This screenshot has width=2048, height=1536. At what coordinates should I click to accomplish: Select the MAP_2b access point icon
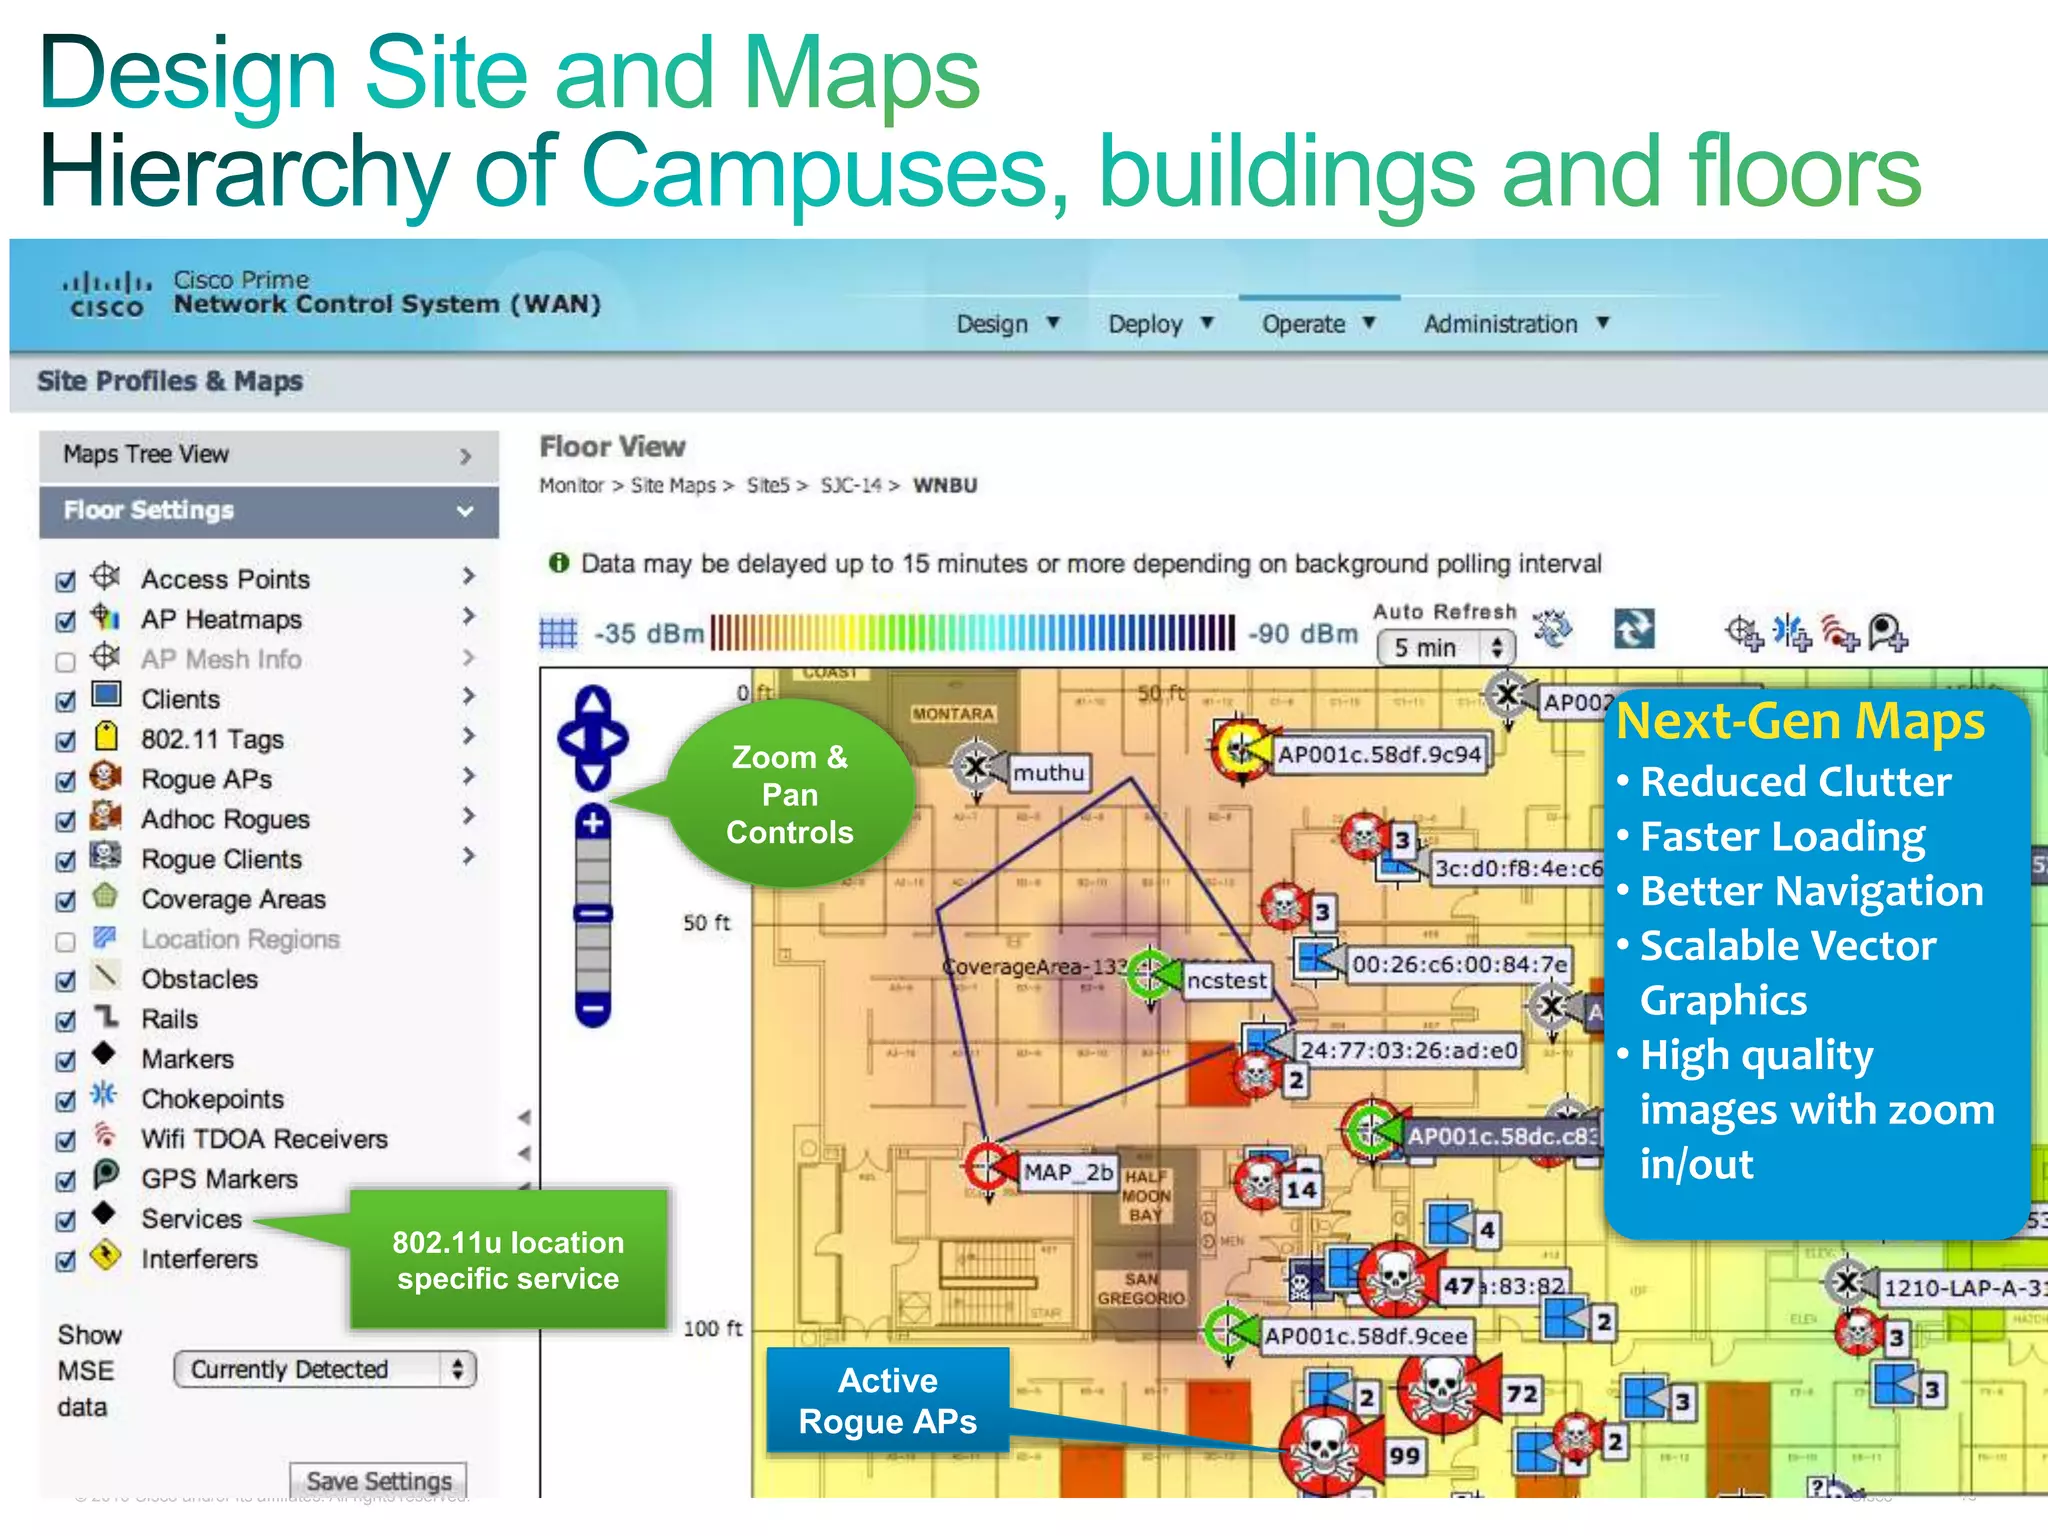click(x=989, y=1166)
